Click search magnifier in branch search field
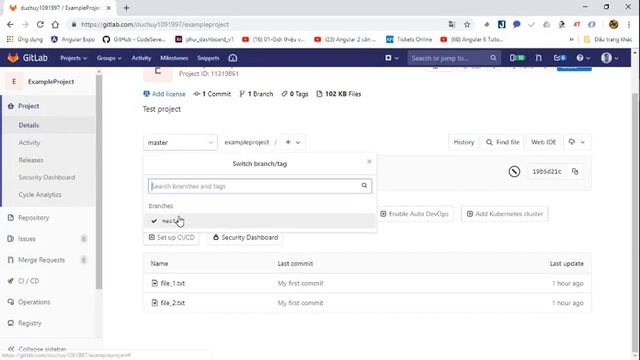The height and width of the screenshot is (360, 640). [364, 186]
